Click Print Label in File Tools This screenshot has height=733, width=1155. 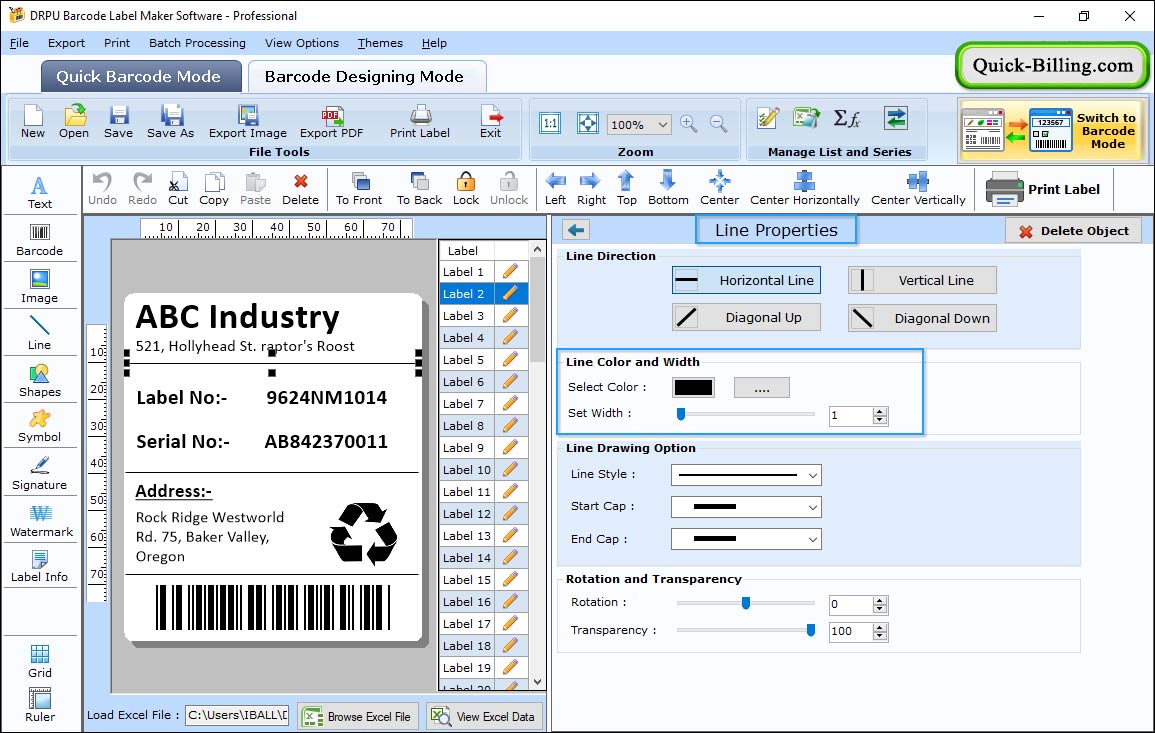420,122
